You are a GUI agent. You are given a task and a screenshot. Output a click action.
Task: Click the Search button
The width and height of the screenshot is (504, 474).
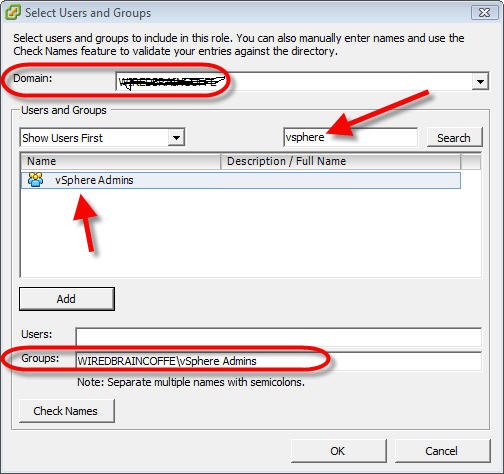(x=454, y=137)
